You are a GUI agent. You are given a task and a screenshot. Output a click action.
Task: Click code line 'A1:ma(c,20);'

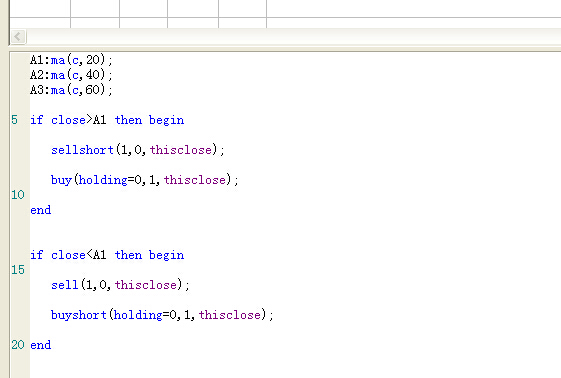[x=71, y=60]
